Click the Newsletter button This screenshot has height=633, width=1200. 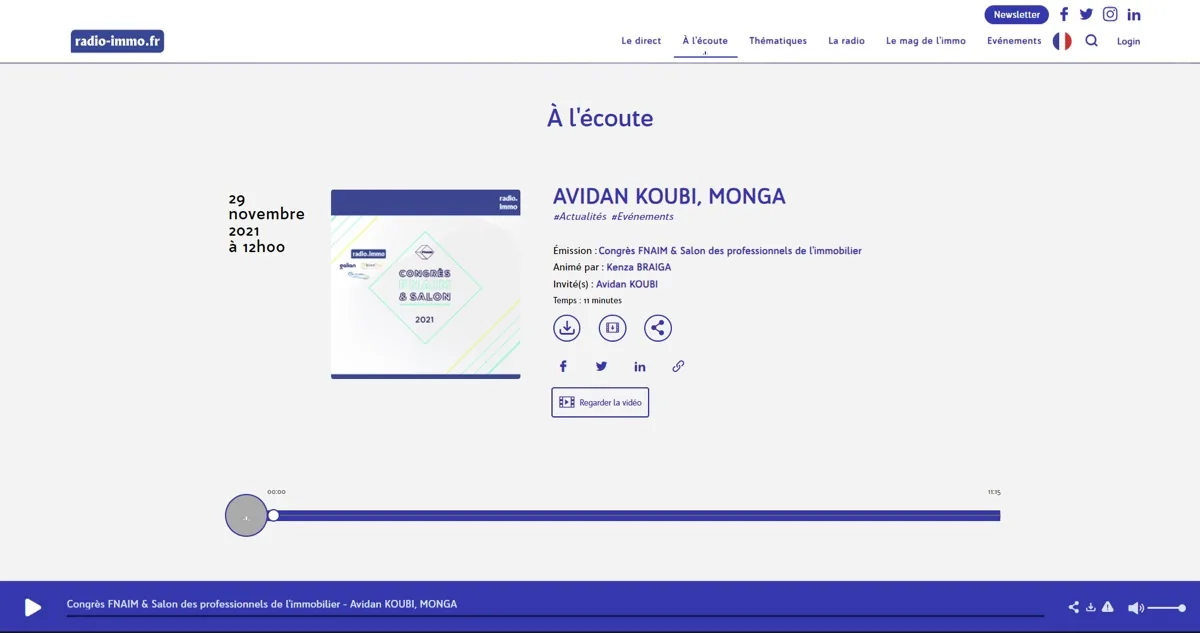point(1017,15)
